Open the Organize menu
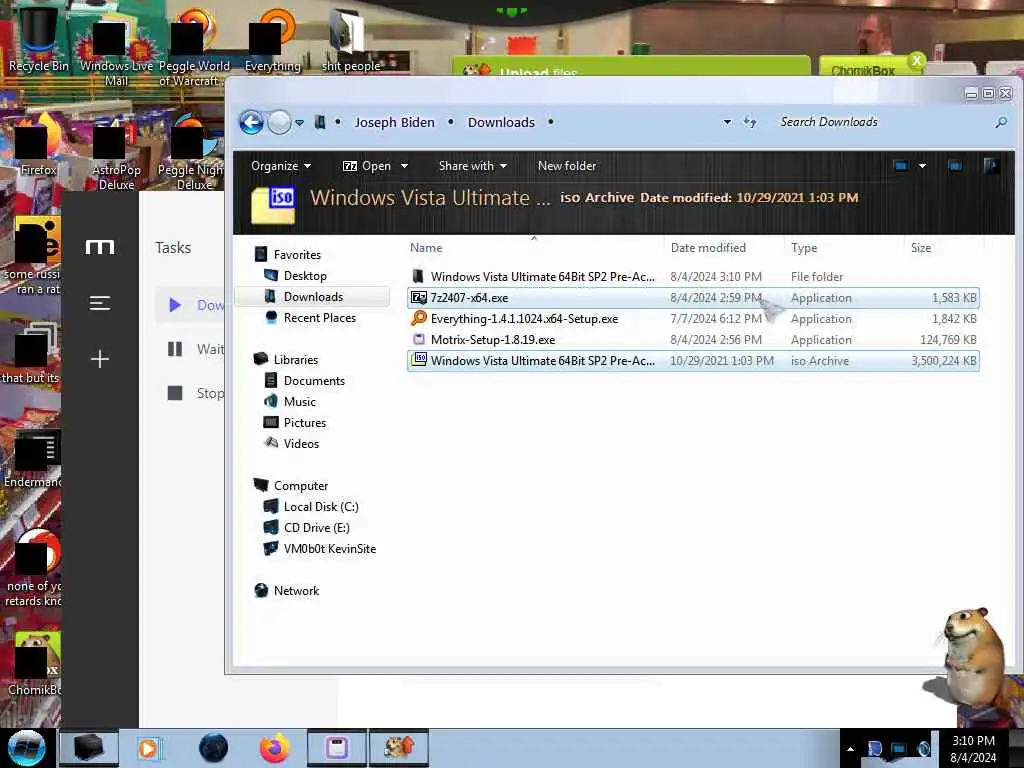The height and width of the screenshot is (768, 1024). click(281, 166)
